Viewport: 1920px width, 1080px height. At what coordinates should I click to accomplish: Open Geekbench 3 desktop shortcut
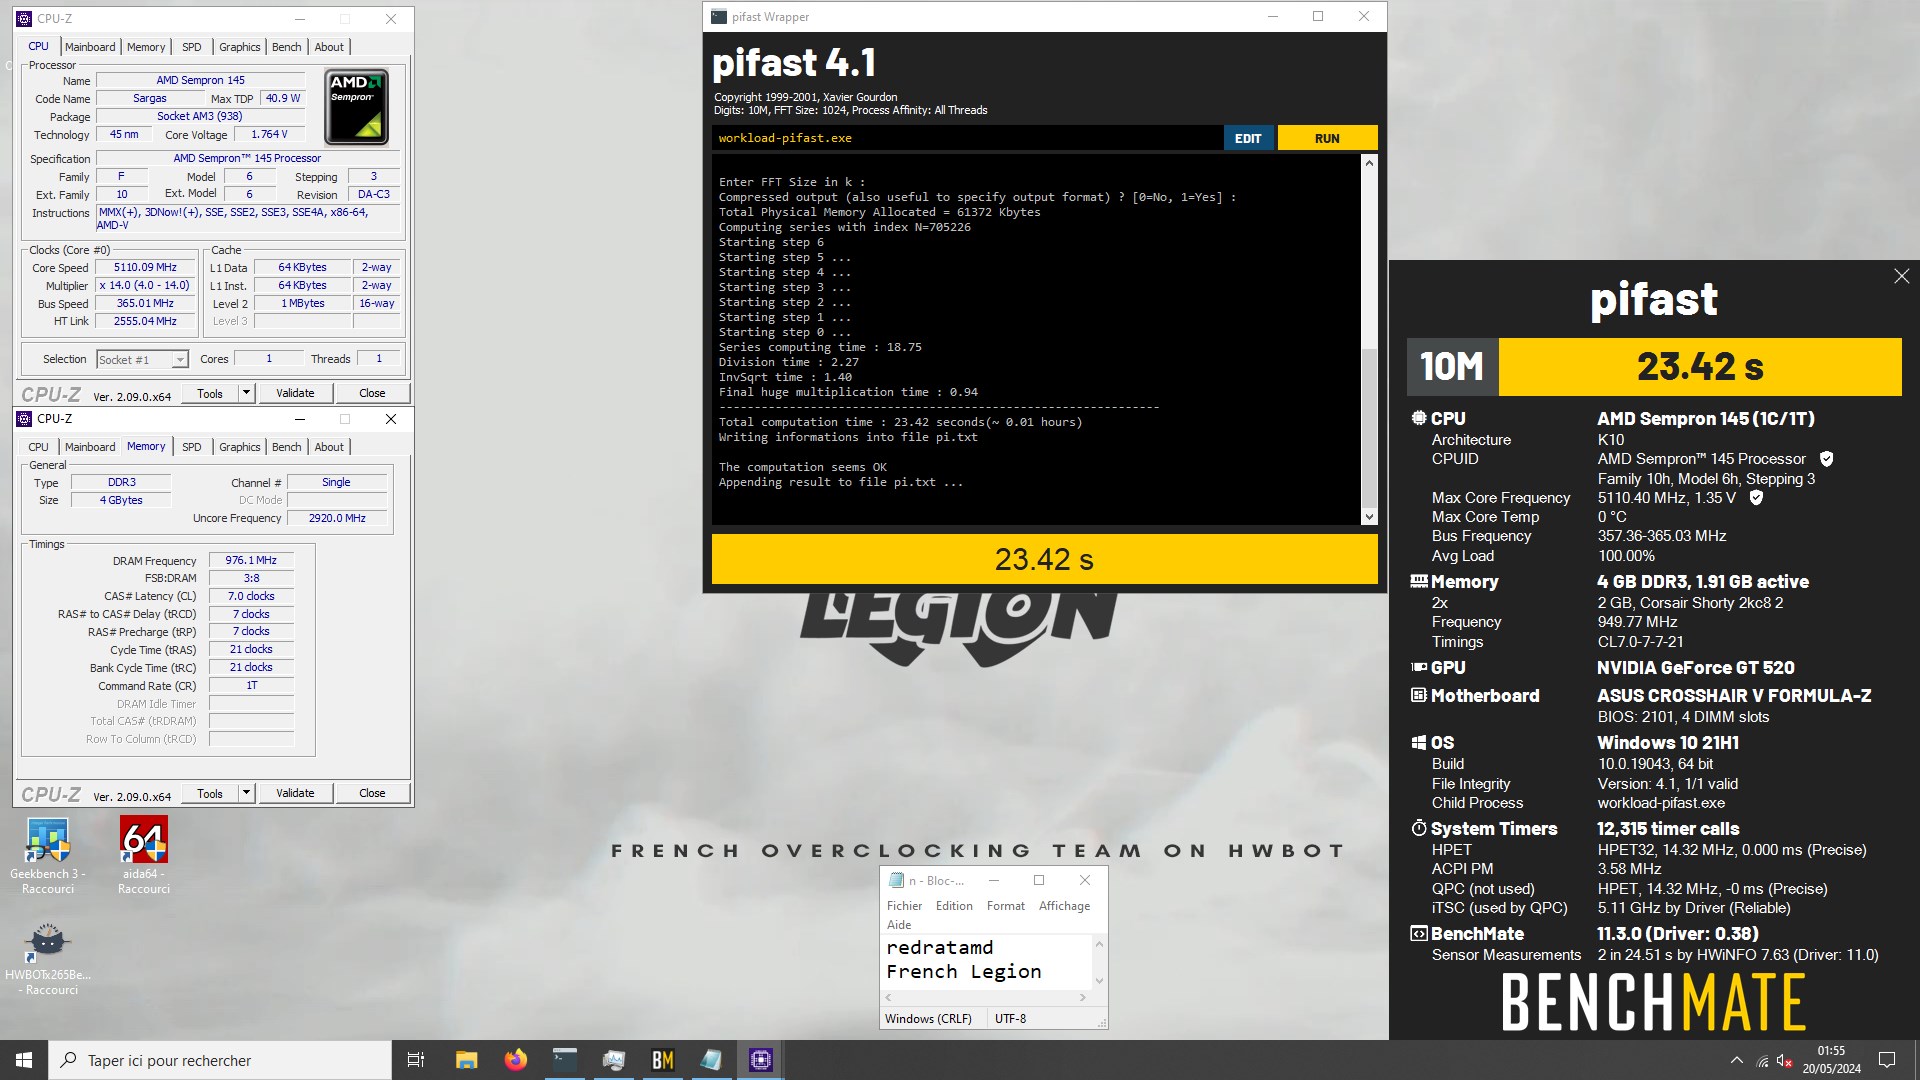click(x=48, y=855)
